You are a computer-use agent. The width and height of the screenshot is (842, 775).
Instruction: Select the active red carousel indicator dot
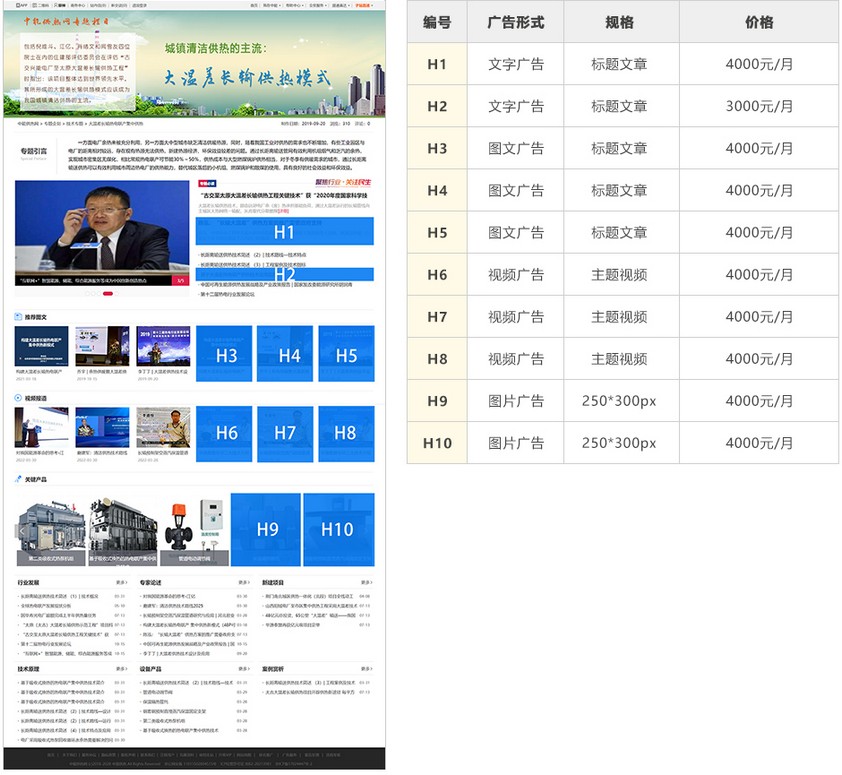[108, 294]
